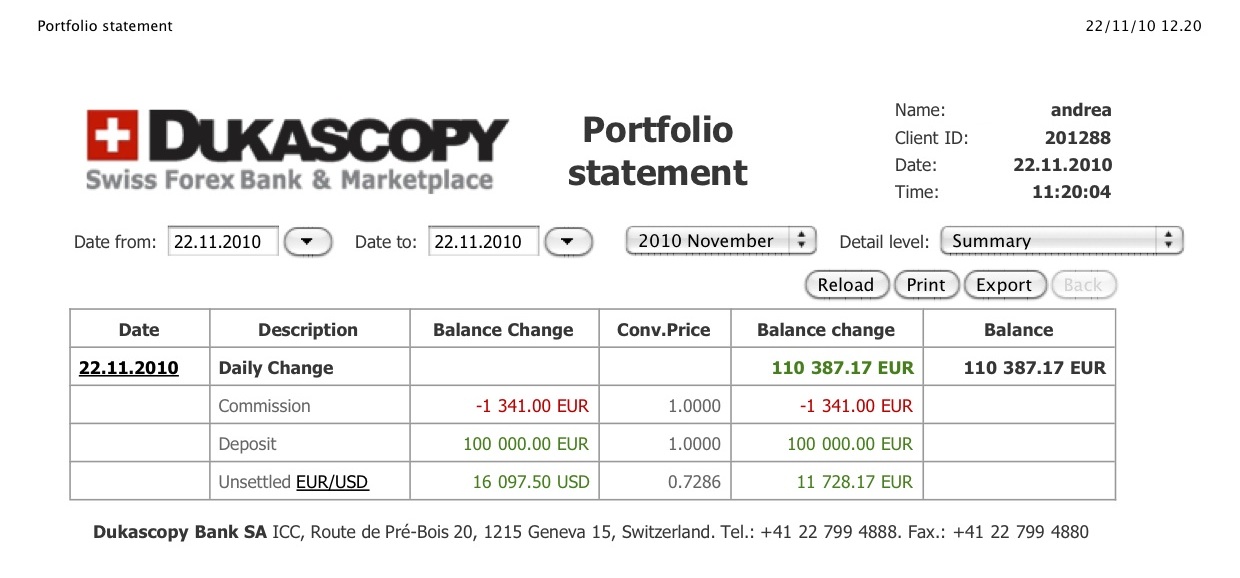Expand the 2010 November month selector
Image resolution: width=1240 pixels, height=578 pixels.
click(x=720, y=241)
